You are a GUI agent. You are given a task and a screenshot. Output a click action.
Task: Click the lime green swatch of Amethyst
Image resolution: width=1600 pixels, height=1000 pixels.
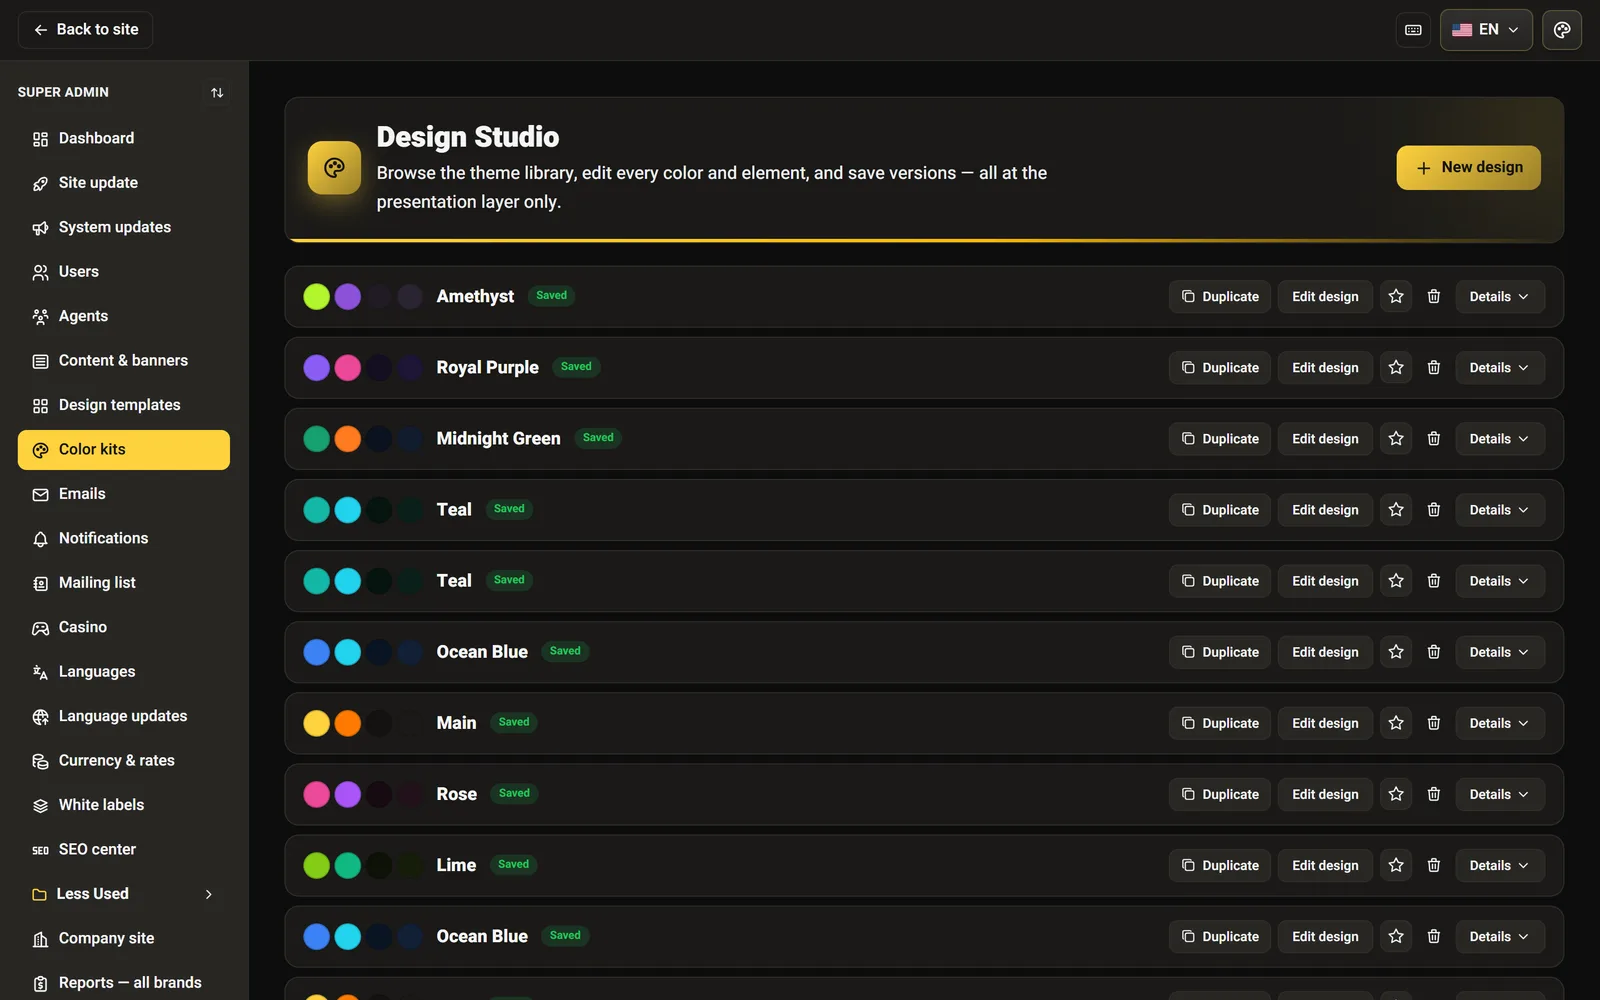pyautogui.click(x=316, y=297)
